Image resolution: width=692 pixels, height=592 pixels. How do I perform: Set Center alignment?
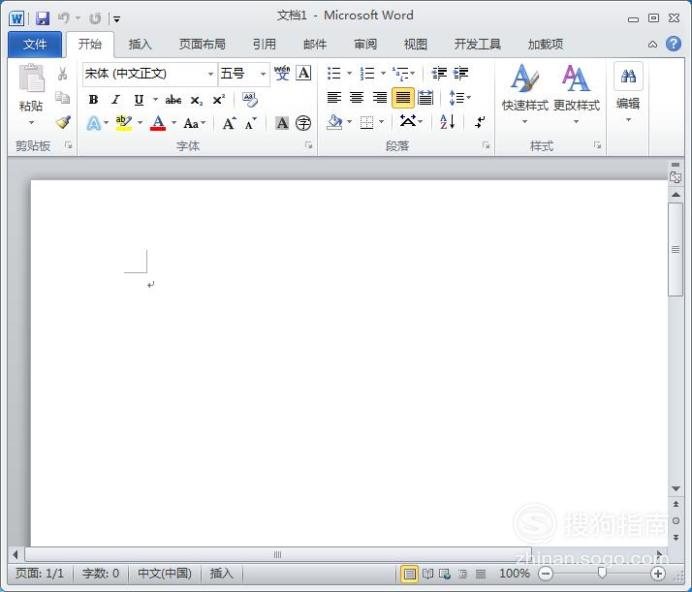click(x=357, y=97)
